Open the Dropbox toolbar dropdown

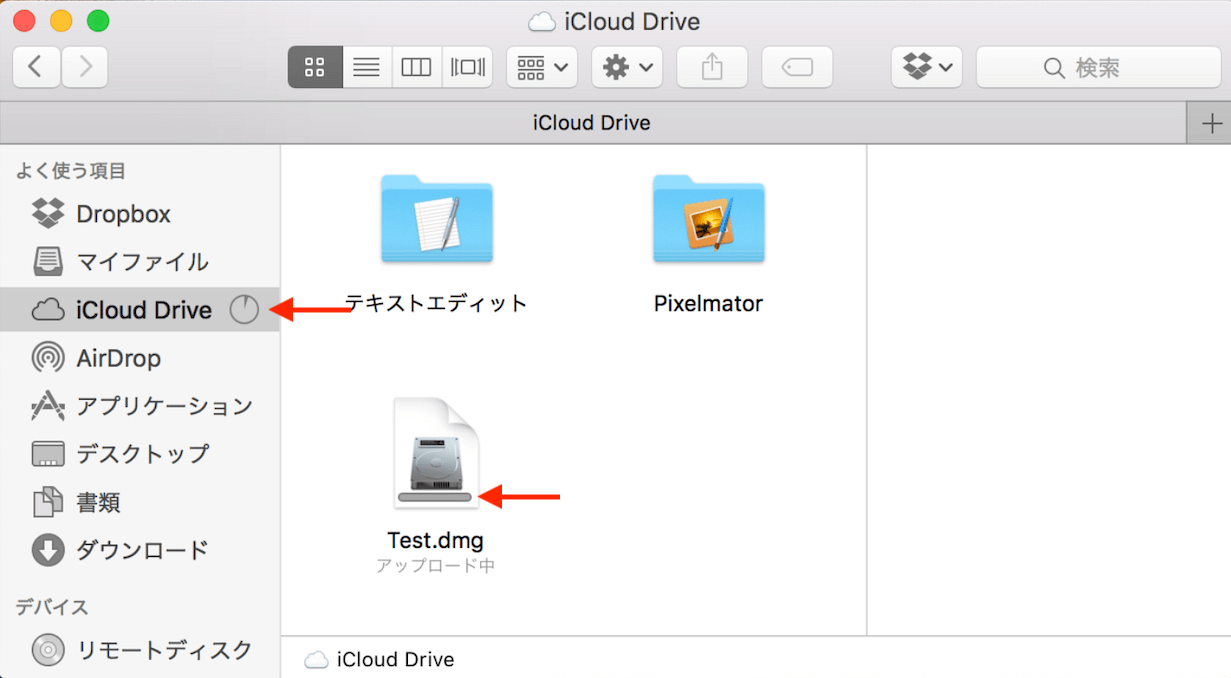click(x=927, y=68)
